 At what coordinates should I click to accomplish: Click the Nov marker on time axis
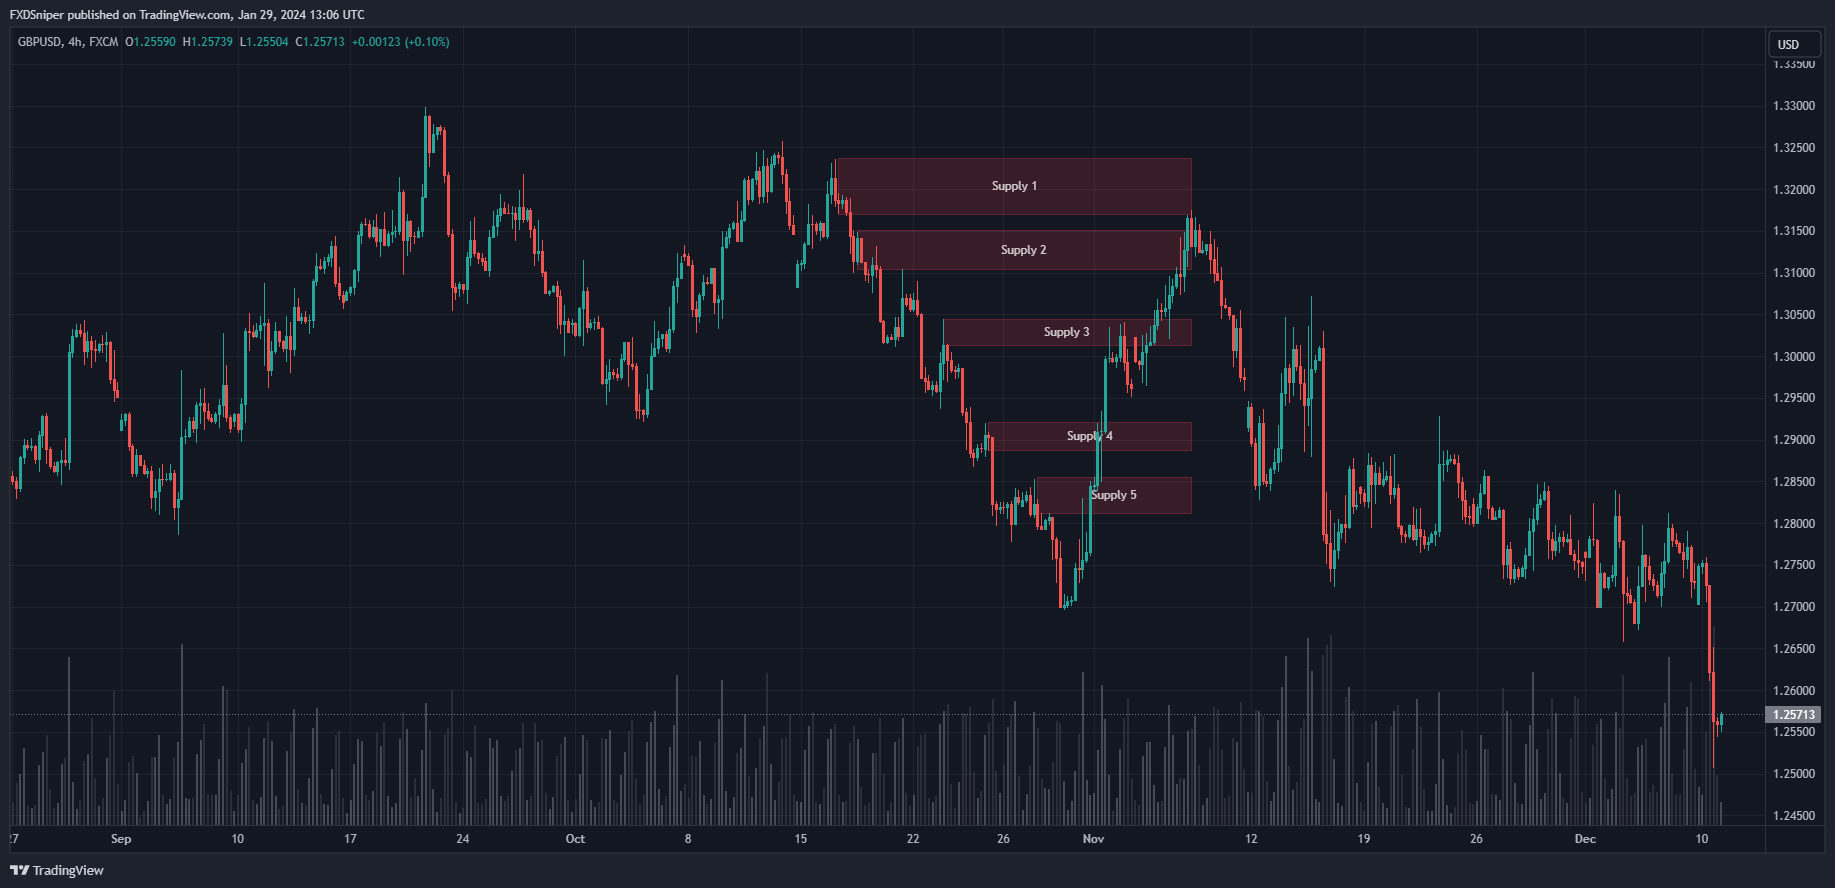point(1093,839)
